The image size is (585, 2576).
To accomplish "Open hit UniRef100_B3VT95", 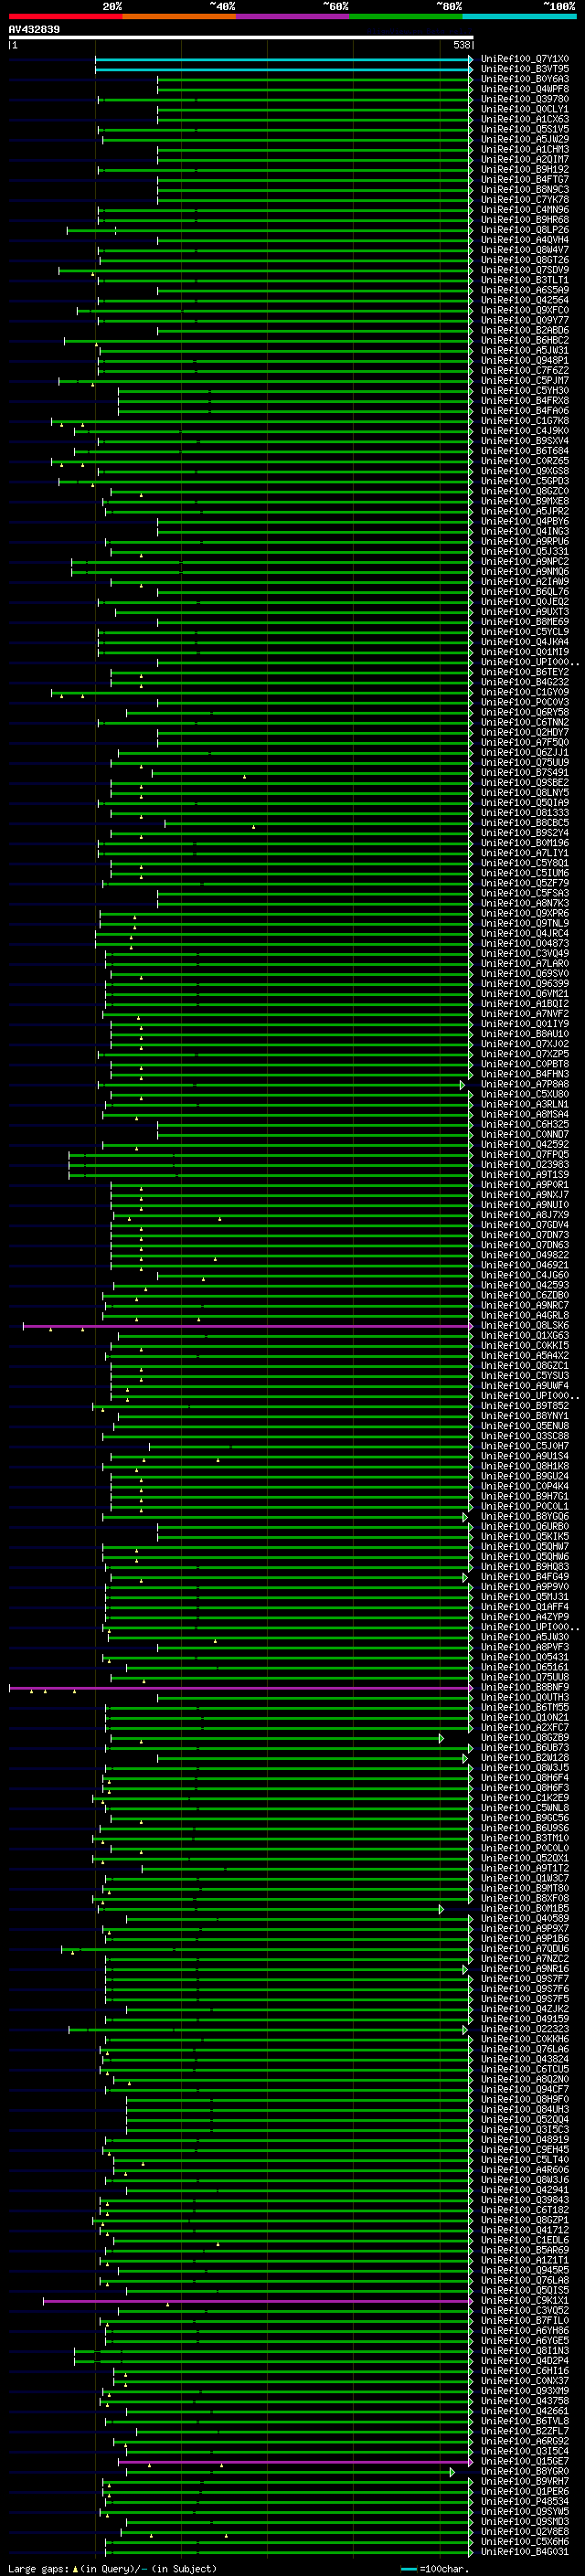I will (x=525, y=70).
